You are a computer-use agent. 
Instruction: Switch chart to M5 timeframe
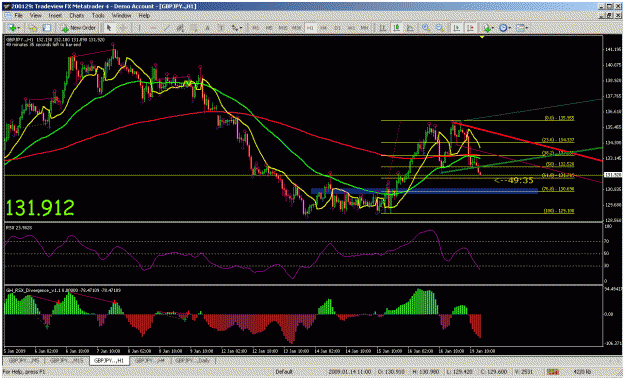point(269,28)
